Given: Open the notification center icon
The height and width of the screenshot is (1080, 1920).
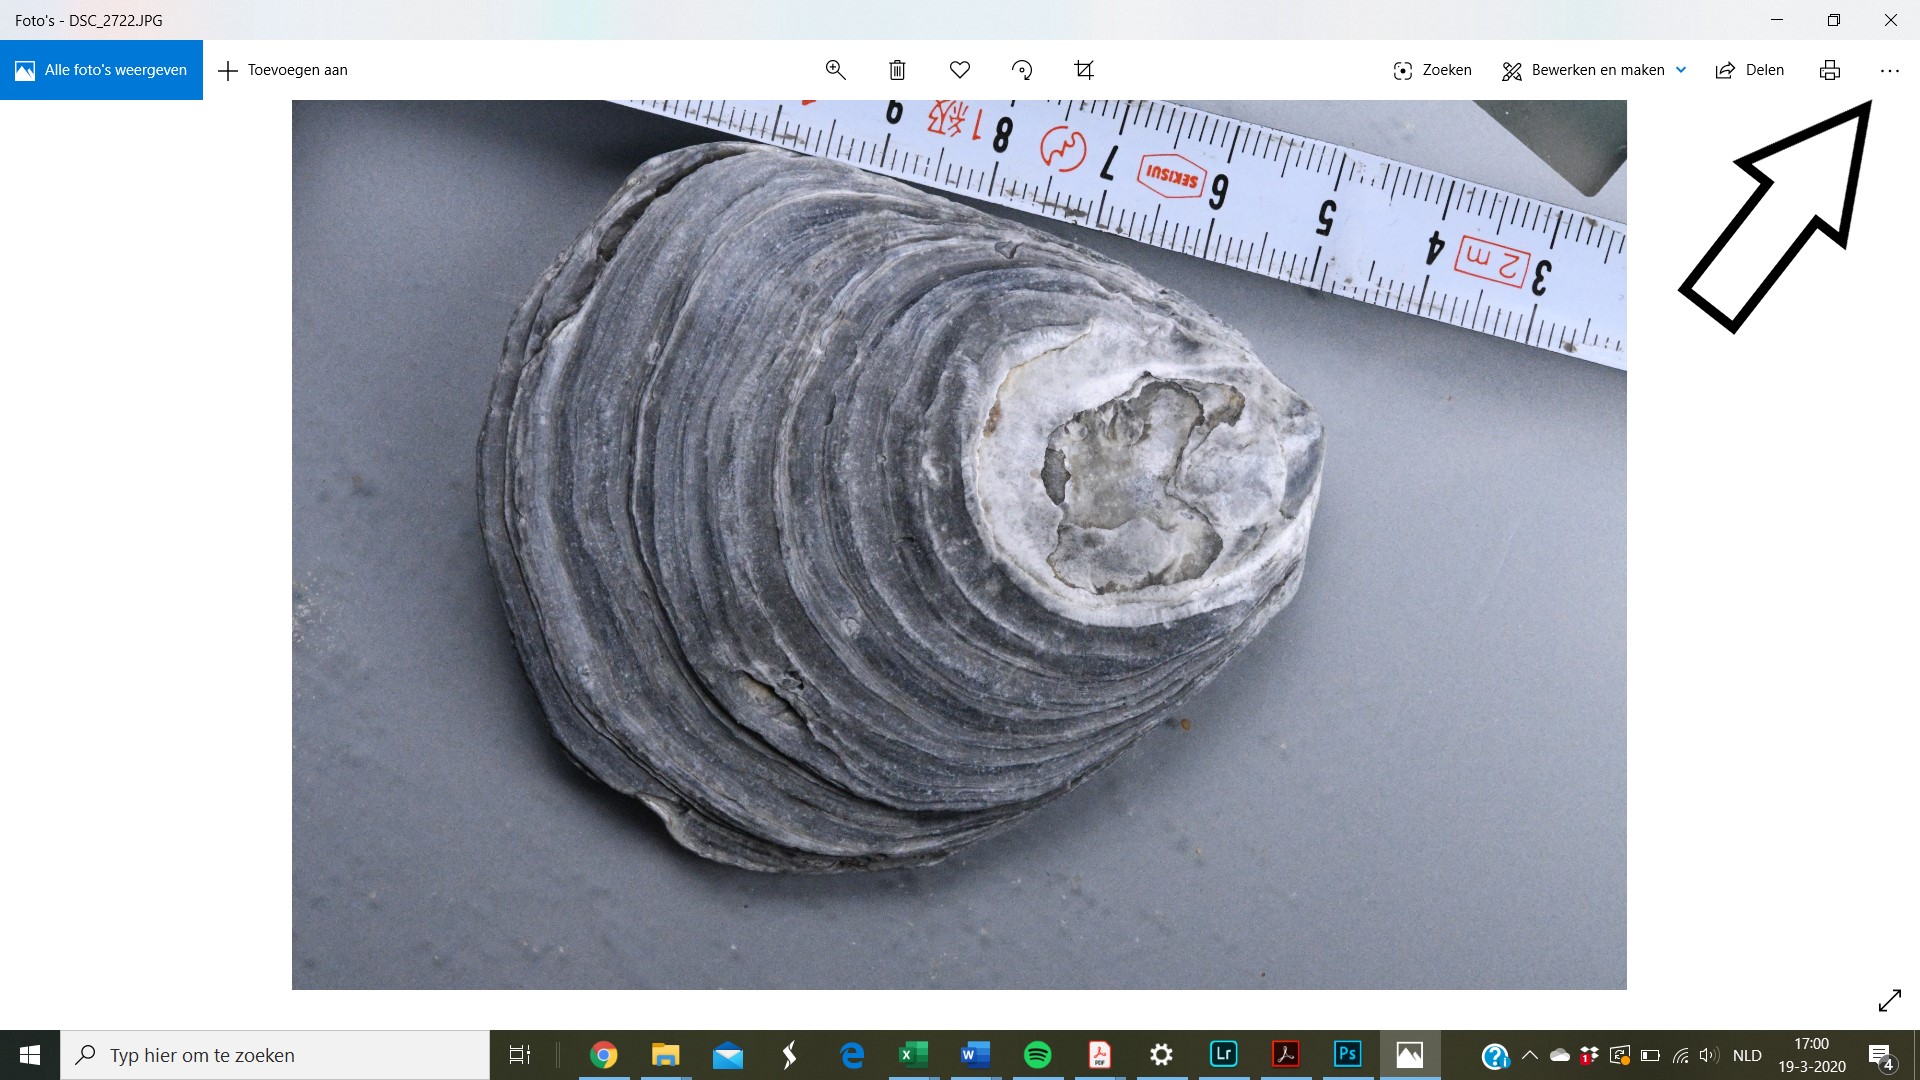Looking at the screenshot, I should click(x=1880, y=1056).
